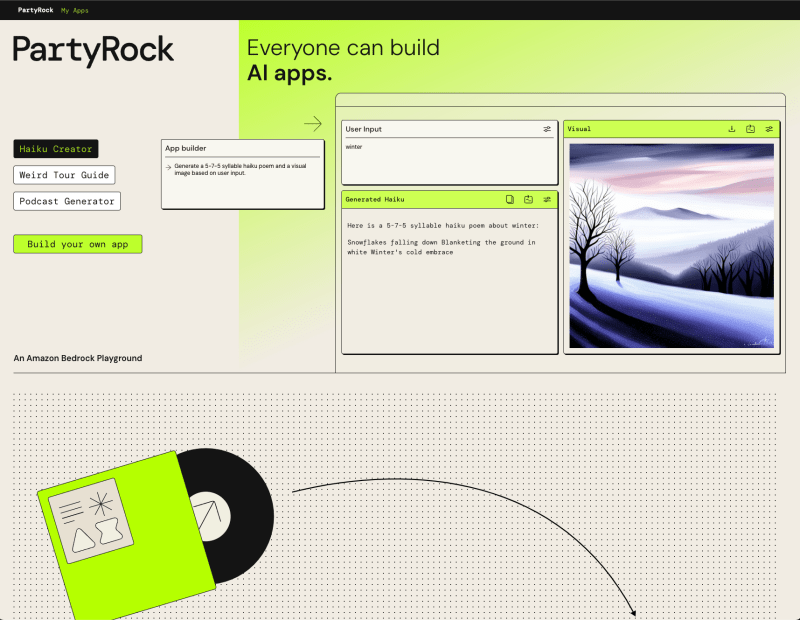
Task: Select the Haiku Creator example
Action: coord(56,149)
